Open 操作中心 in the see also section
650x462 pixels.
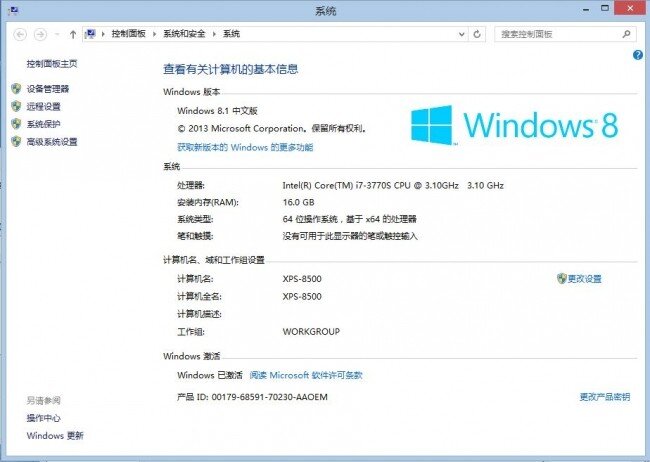(x=44, y=418)
